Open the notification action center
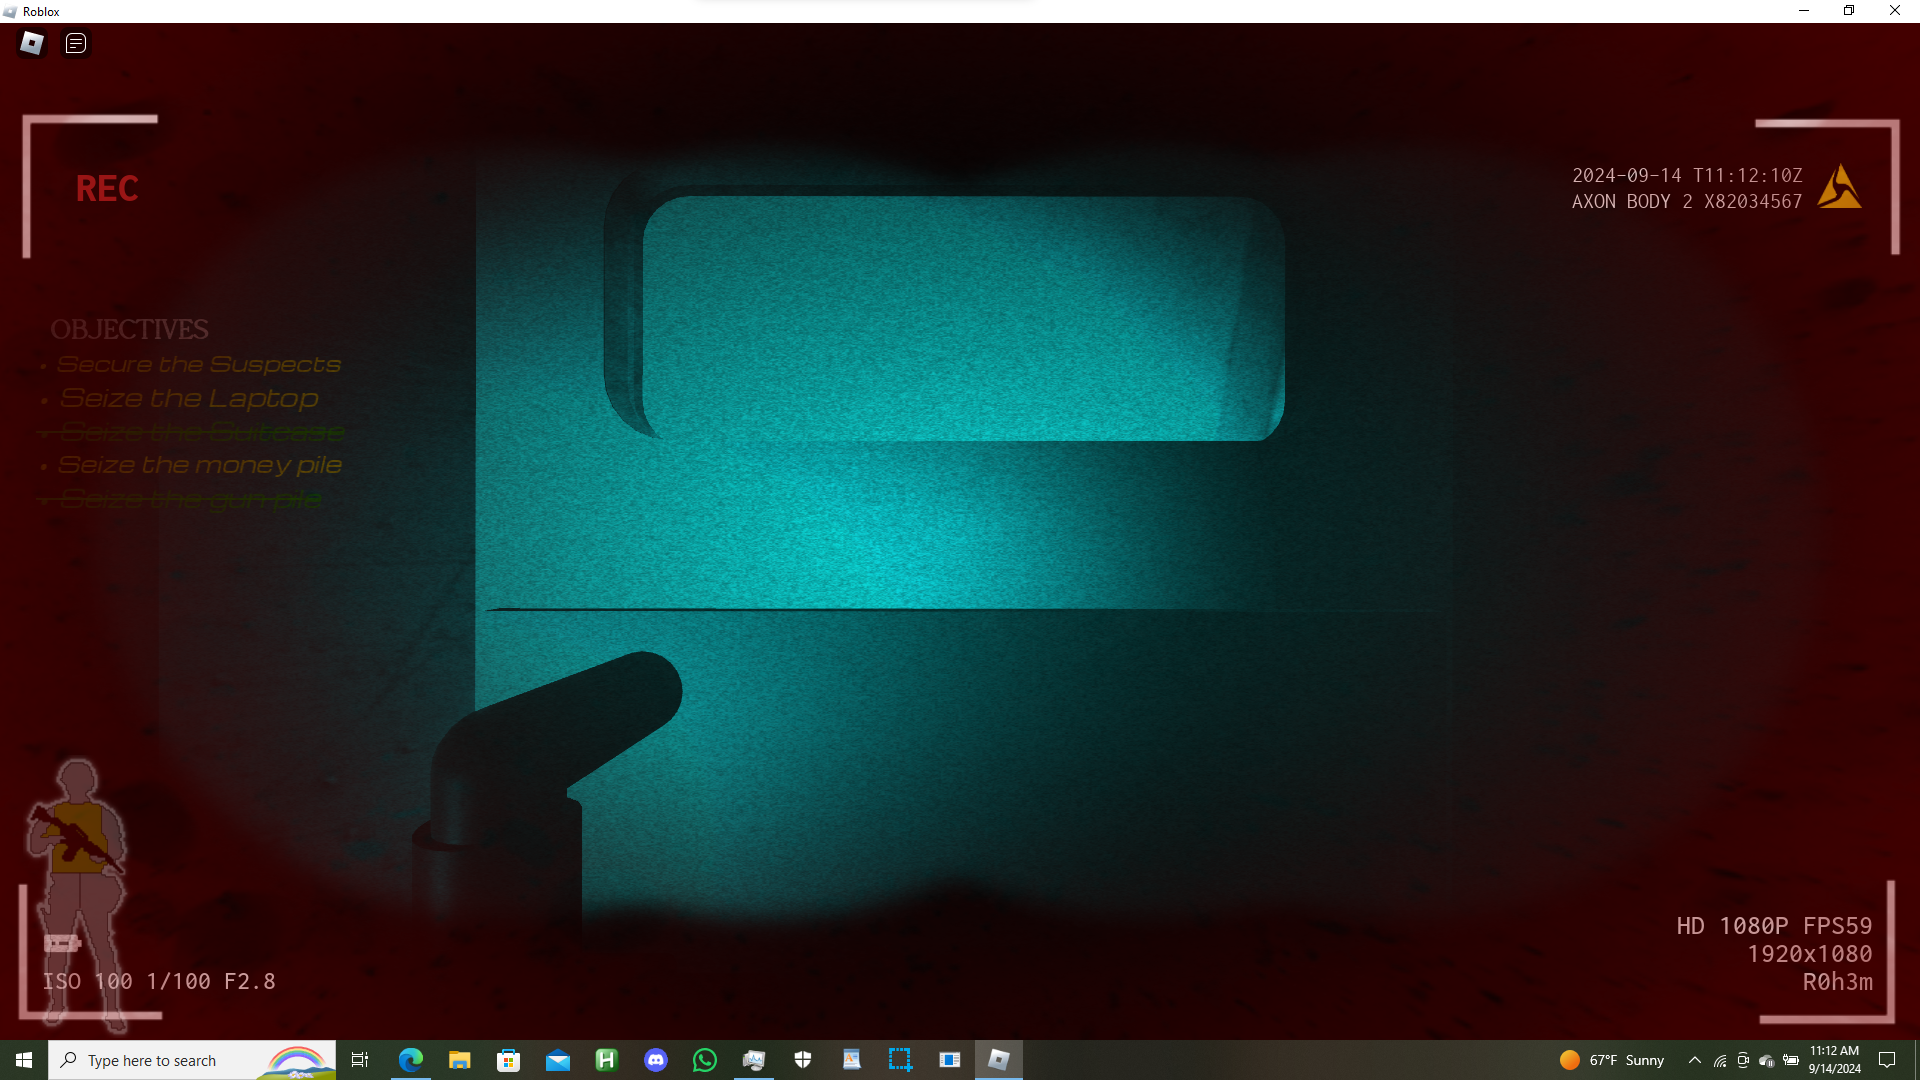1920x1080 pixels. coord(1887,1060)
